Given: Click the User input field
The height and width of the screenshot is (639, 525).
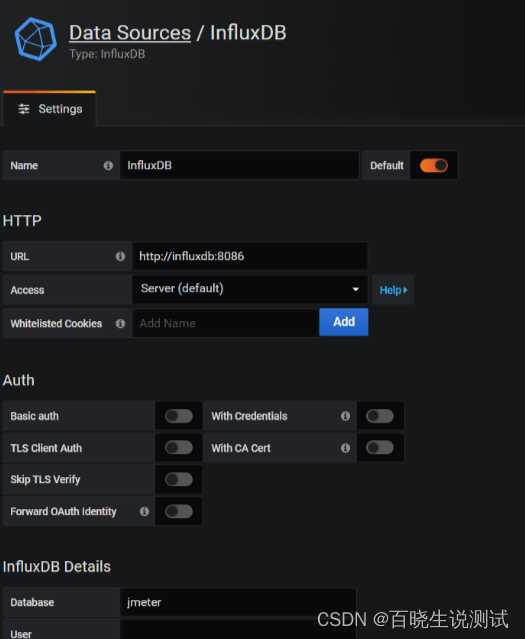Looking at the screenshot, I should [238, 629].
